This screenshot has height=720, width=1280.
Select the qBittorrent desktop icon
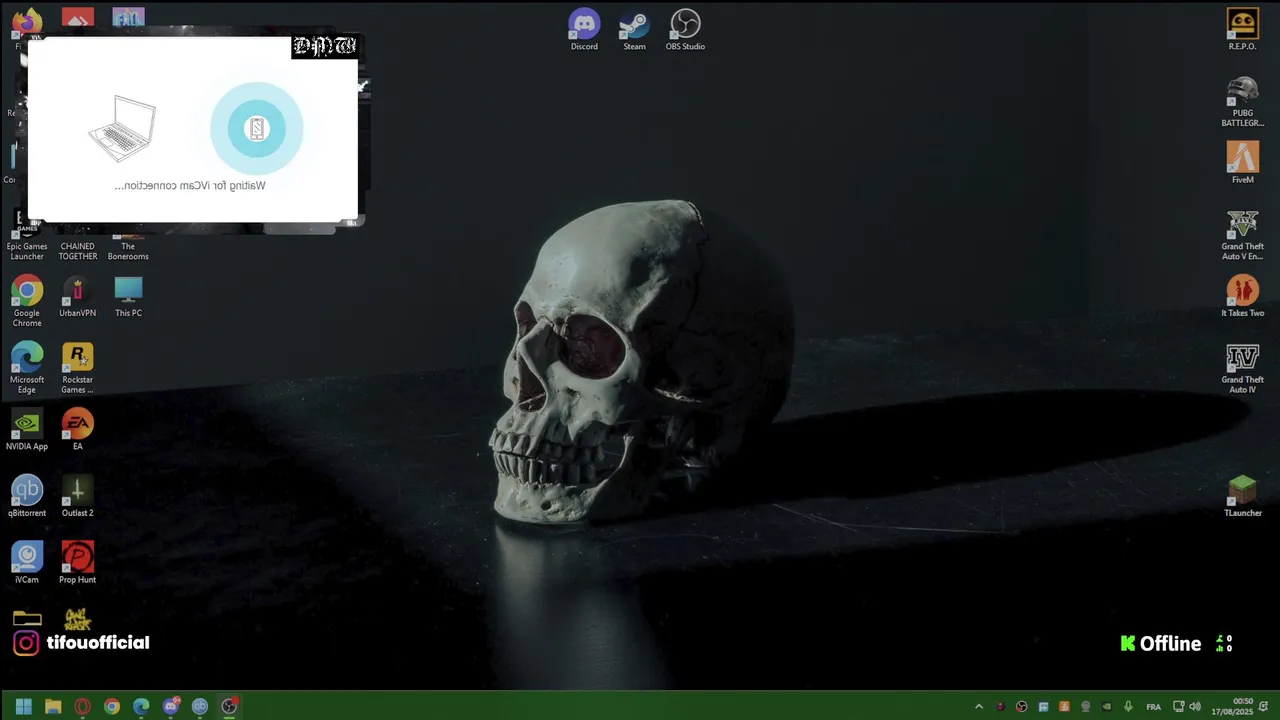tap(27, 496)
